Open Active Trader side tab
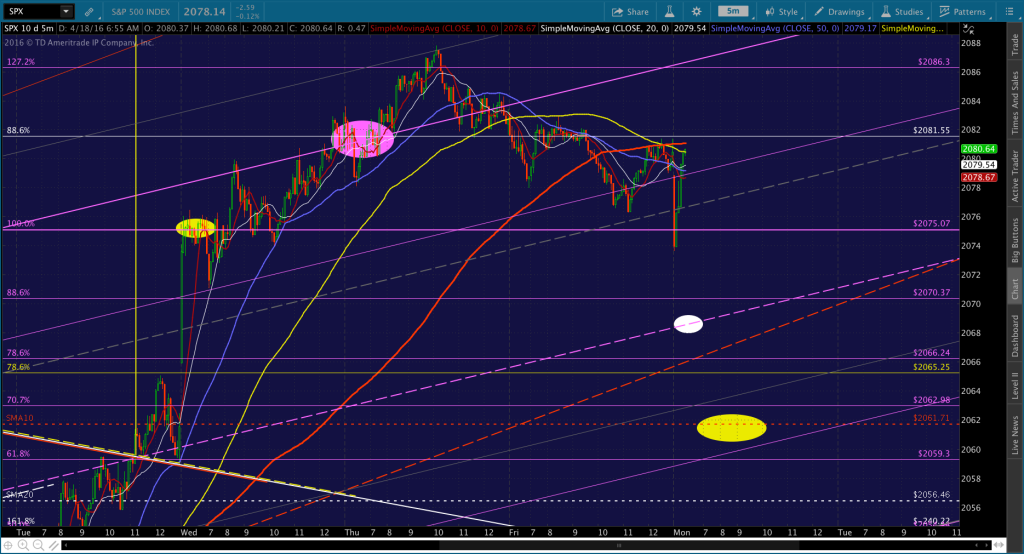 pos(1015,176)
